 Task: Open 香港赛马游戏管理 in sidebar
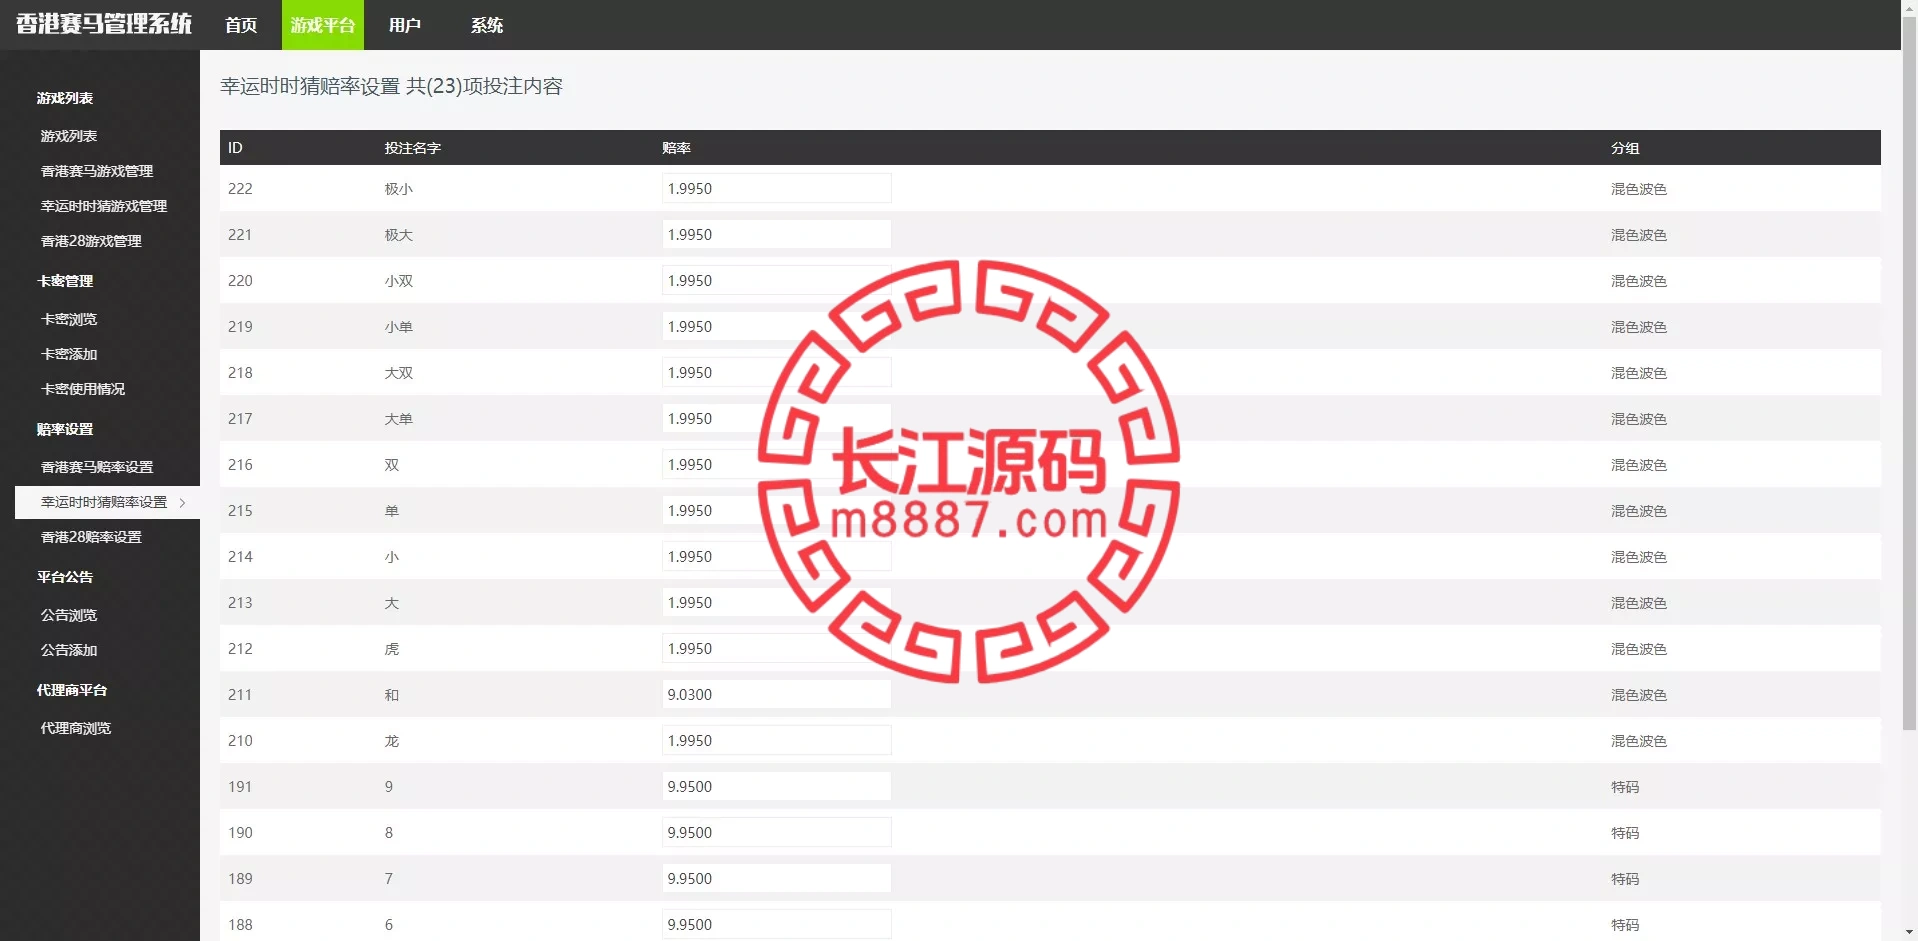click(97, 171)
